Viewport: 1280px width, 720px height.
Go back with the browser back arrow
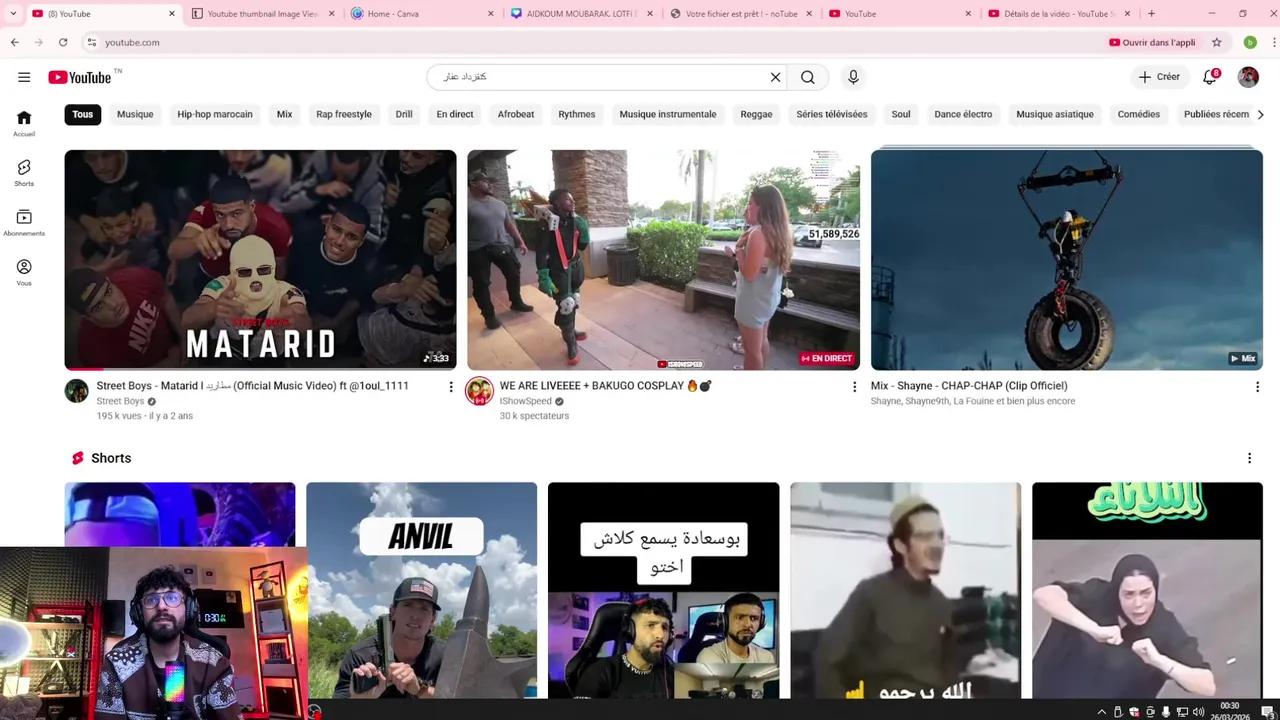point(15,42)
